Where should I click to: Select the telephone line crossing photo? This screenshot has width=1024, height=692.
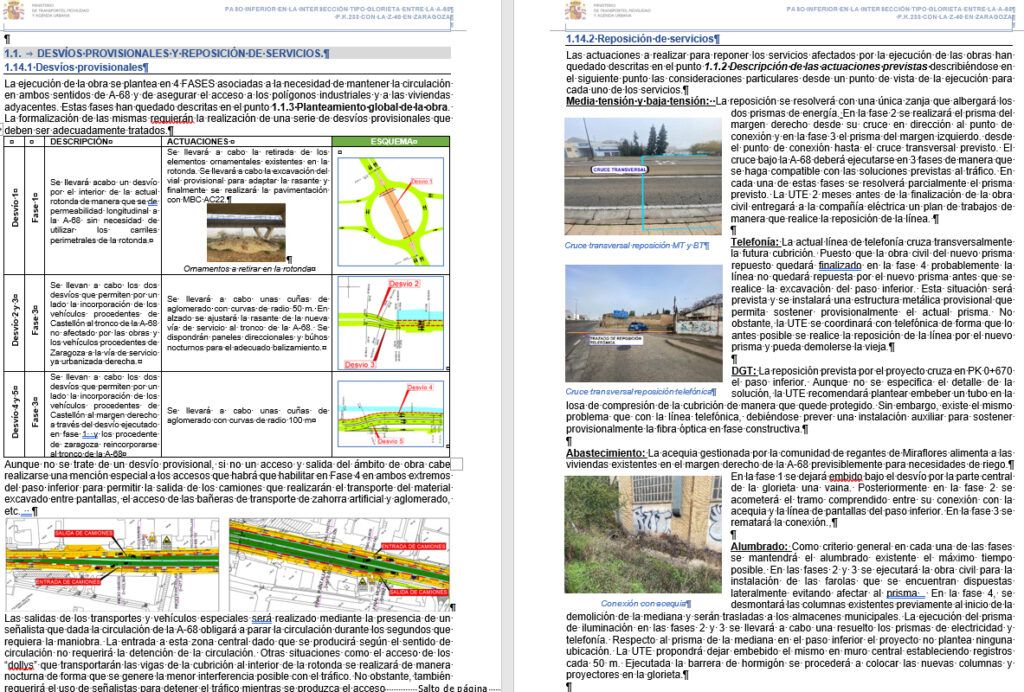(x=642, y=324)
